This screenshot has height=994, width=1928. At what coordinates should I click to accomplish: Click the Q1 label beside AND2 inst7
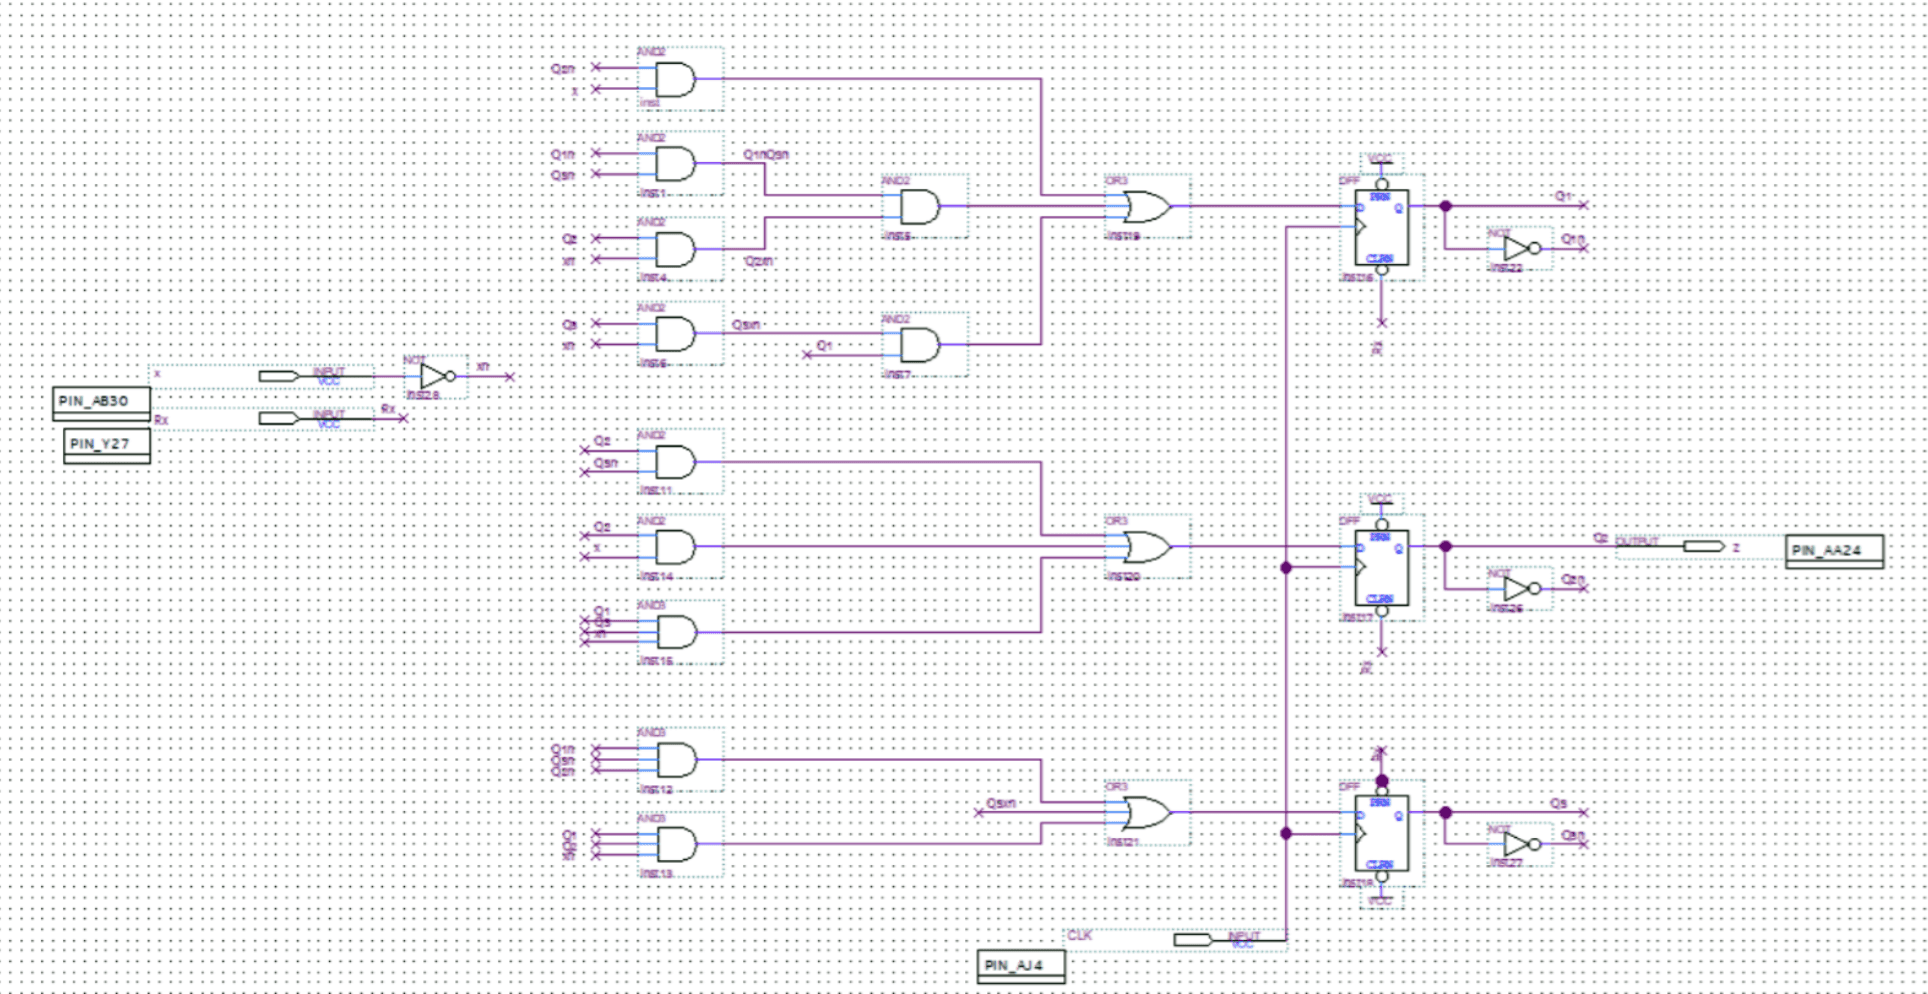tap(824, 346)
